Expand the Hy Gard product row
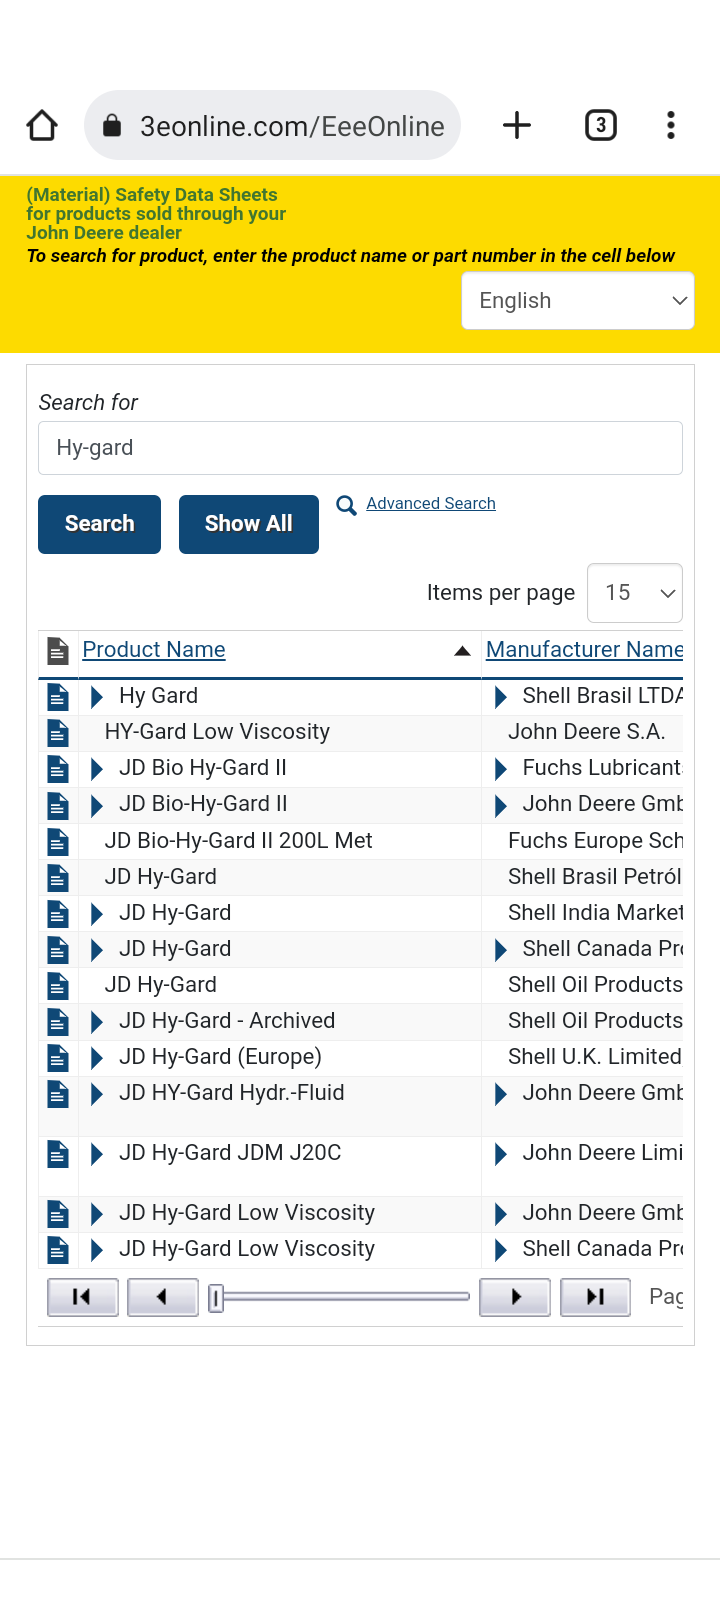The image size is (720, 1600). tap(97, 696)
